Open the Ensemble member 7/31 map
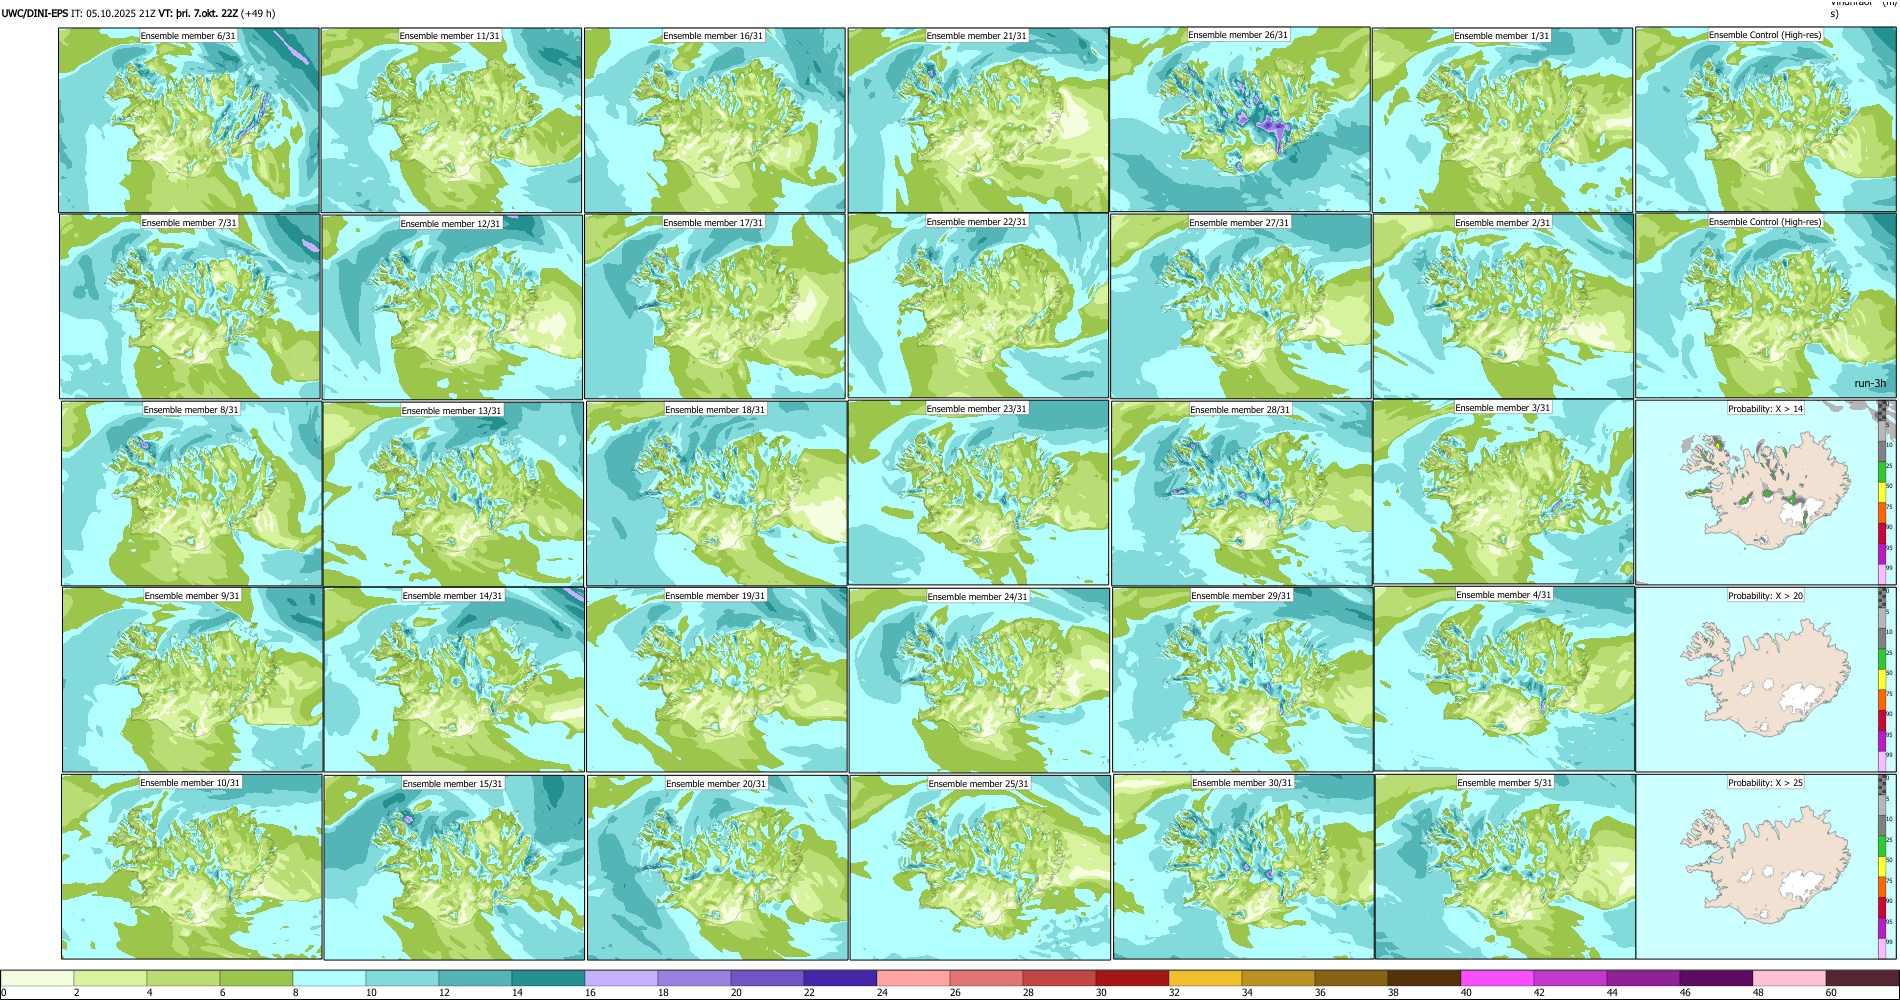Viewport: 1900px width, 1000px height. click(x=190, y=307)
